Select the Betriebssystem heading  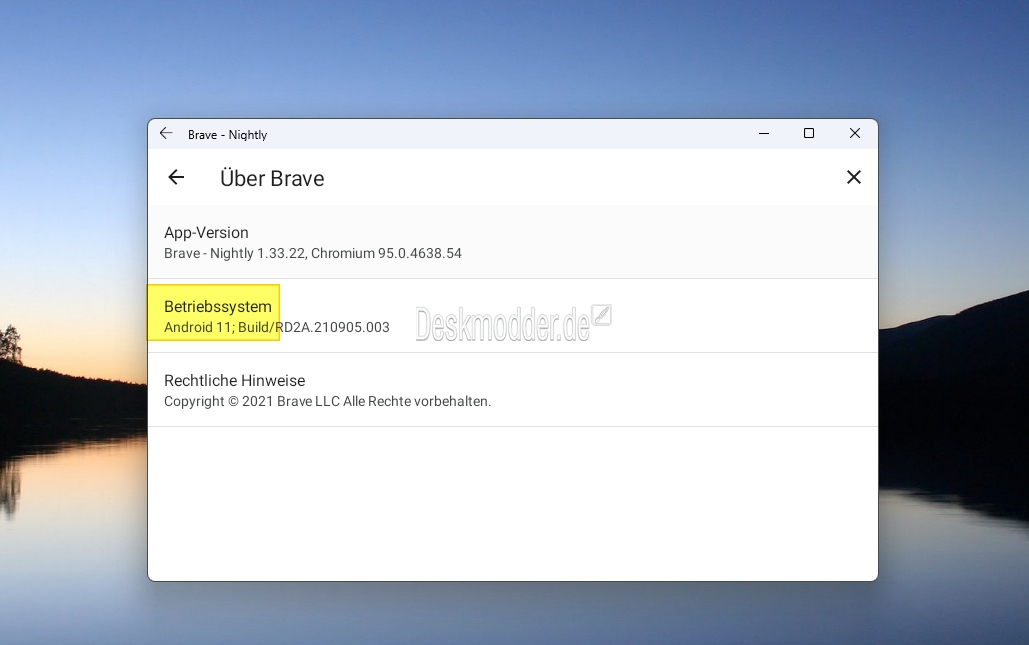pyautogui.click(x=218, y=306)
